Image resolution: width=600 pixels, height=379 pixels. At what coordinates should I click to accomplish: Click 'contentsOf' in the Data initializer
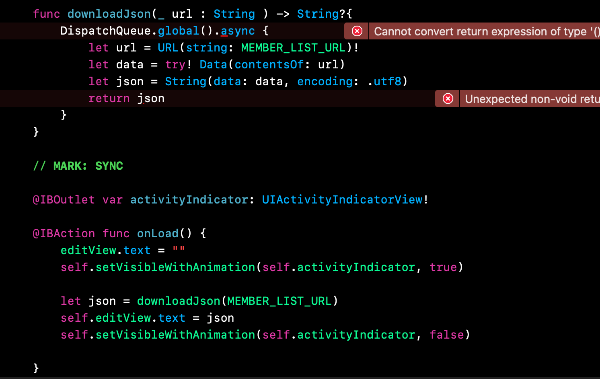point(269,65)
